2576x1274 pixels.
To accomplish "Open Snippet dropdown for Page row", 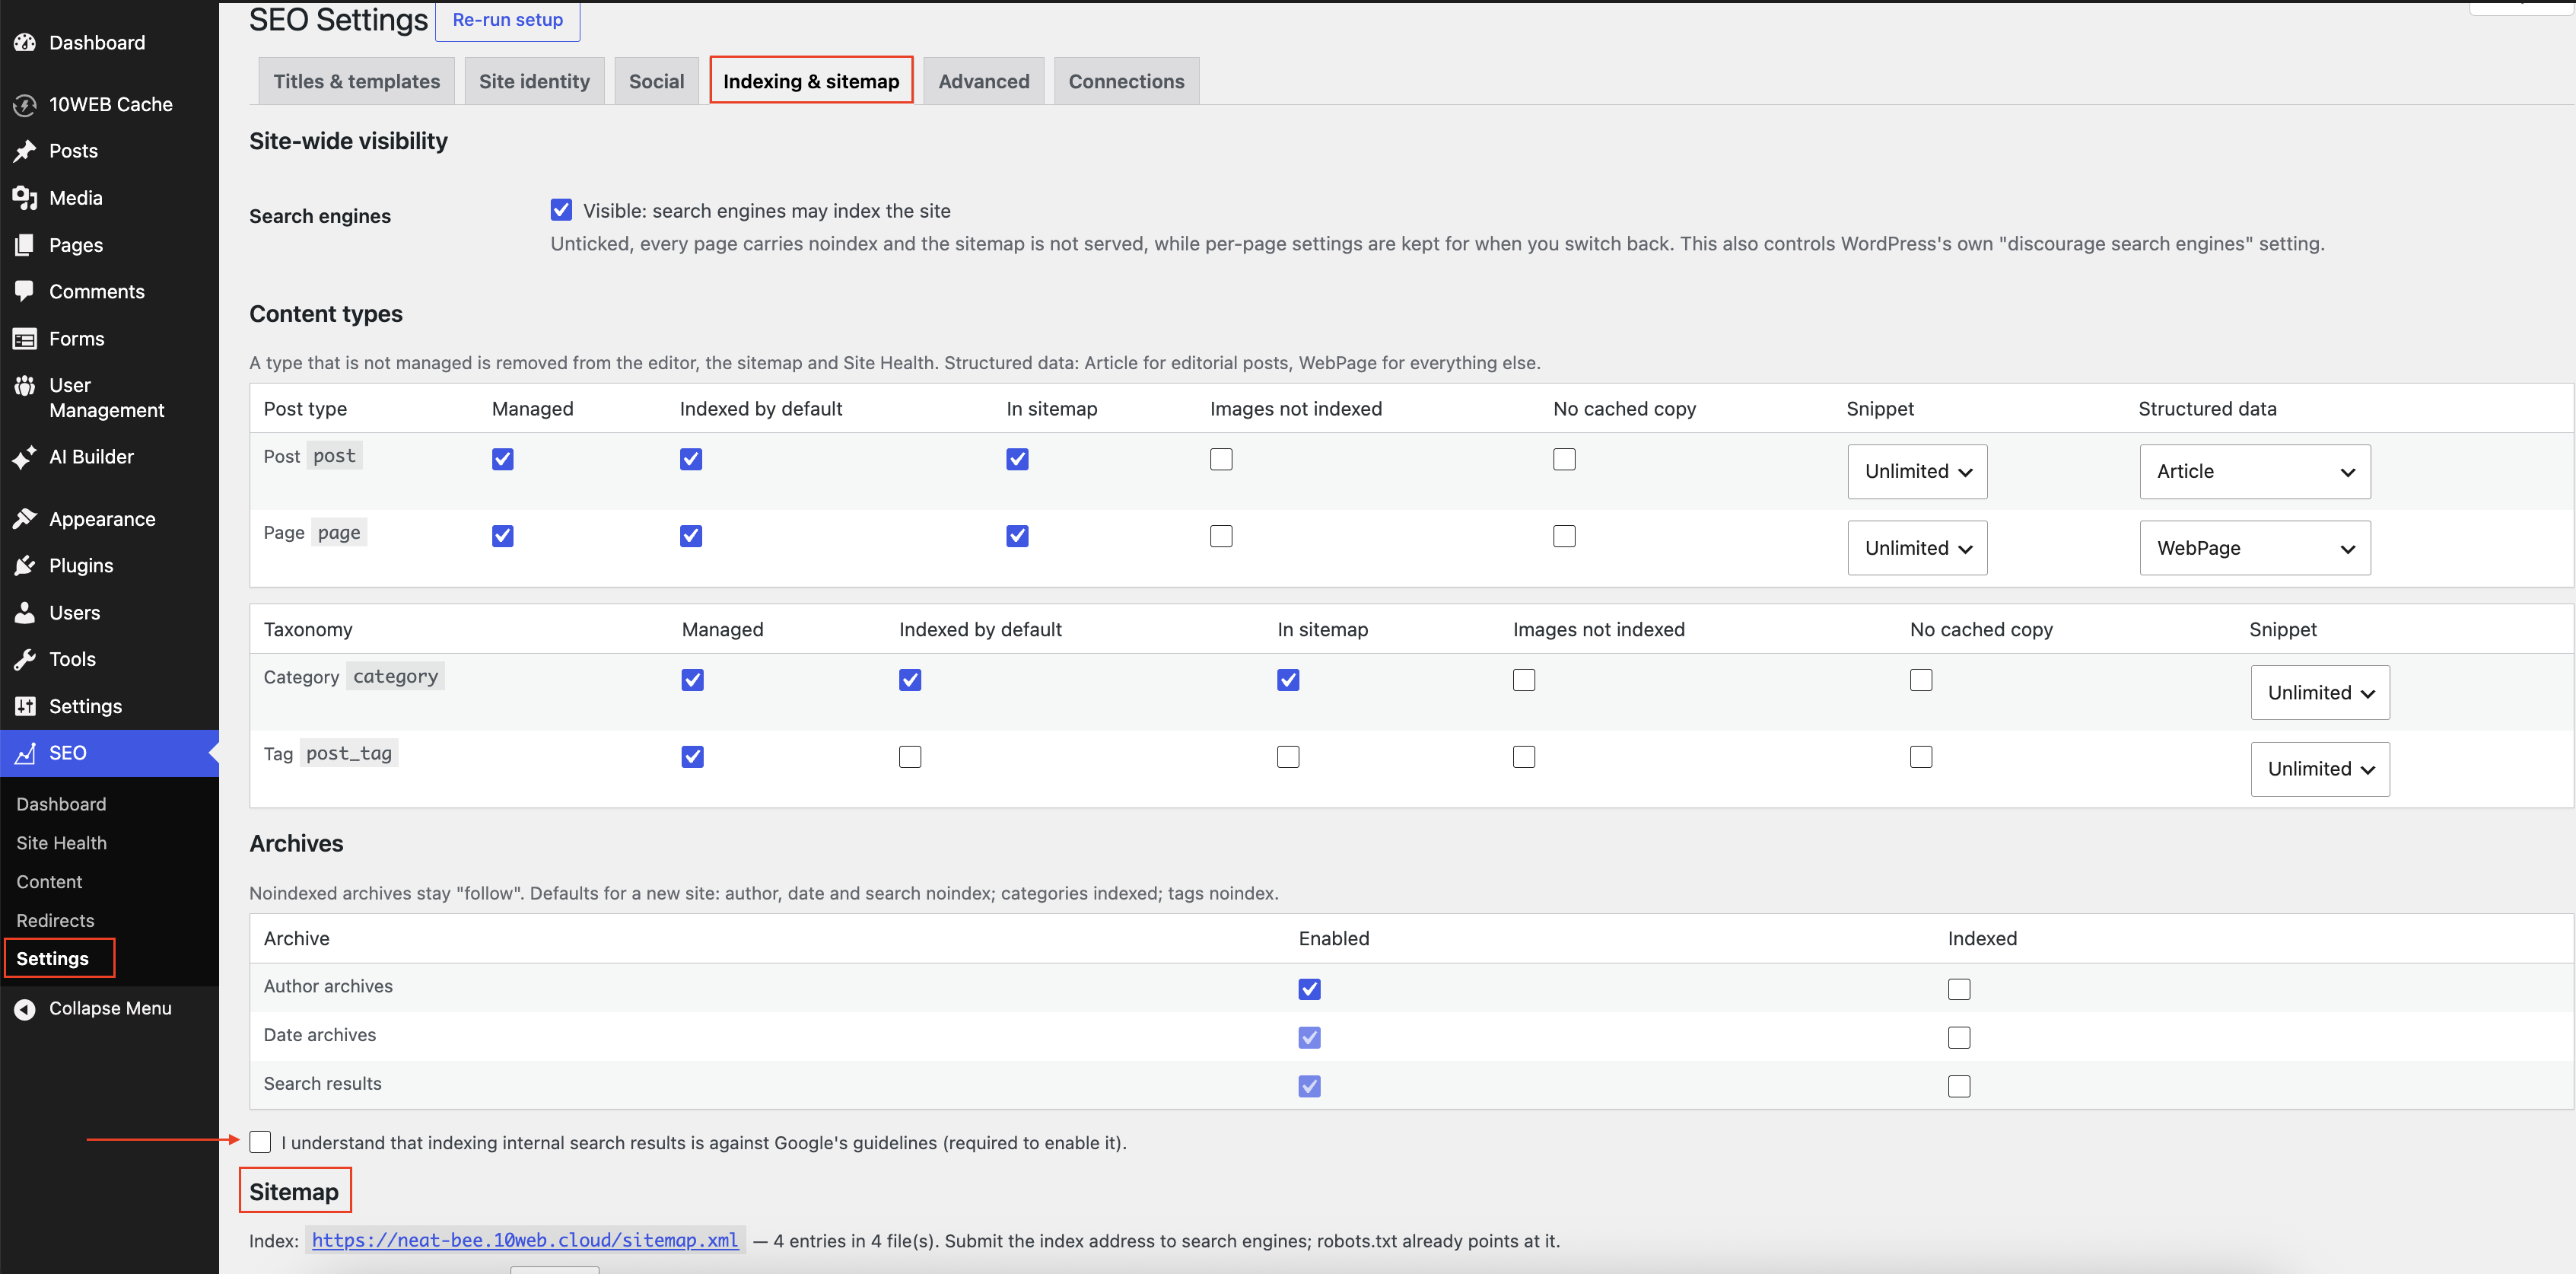I will tap(1917, 548).
